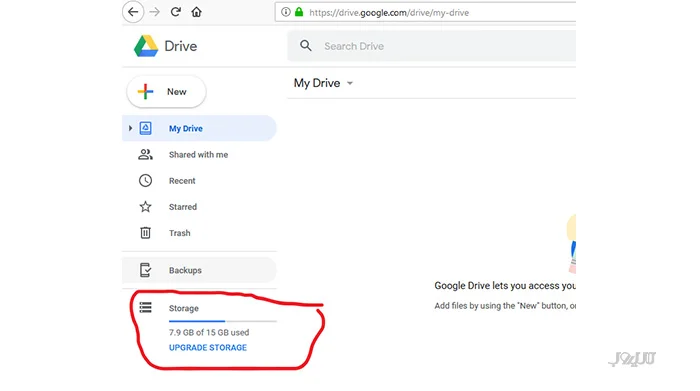Screen dimensions: 700x391
Task: Click 'Google Drive lets you access' text
Action: [505, 286]
